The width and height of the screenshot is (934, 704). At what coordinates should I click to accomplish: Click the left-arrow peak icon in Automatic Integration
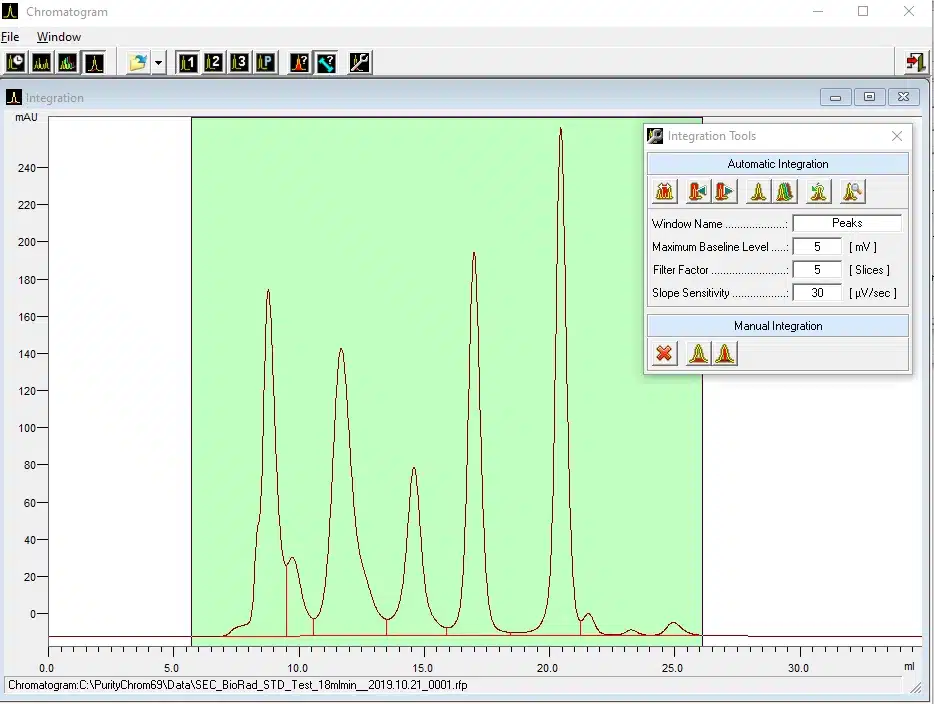[x=698, y=191]
